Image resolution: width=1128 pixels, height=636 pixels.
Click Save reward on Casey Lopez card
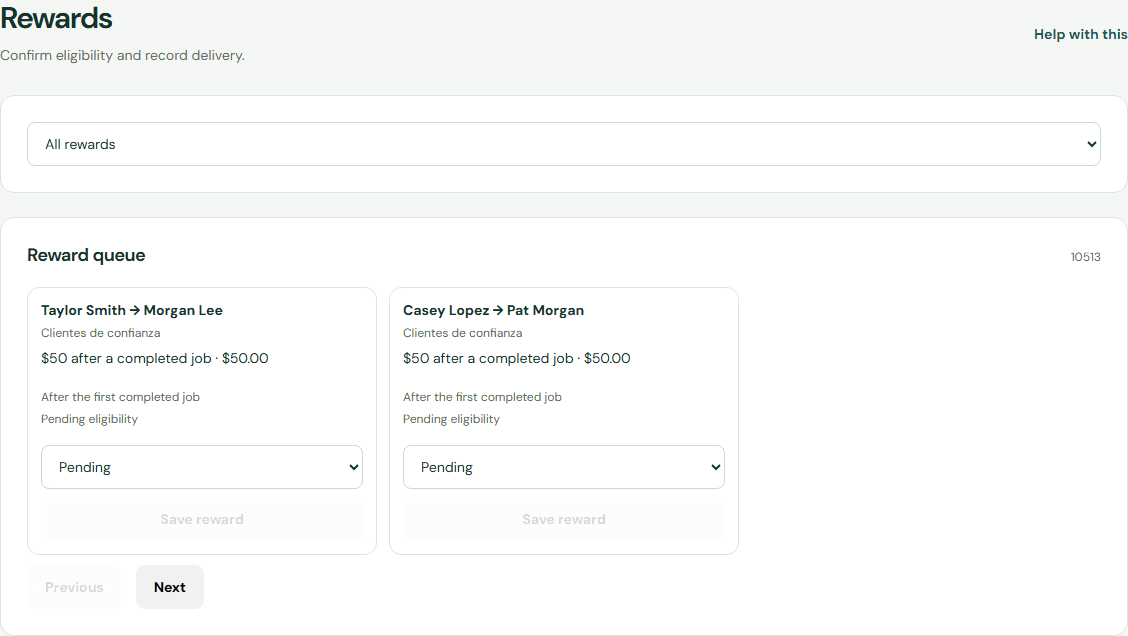[563, 519]
